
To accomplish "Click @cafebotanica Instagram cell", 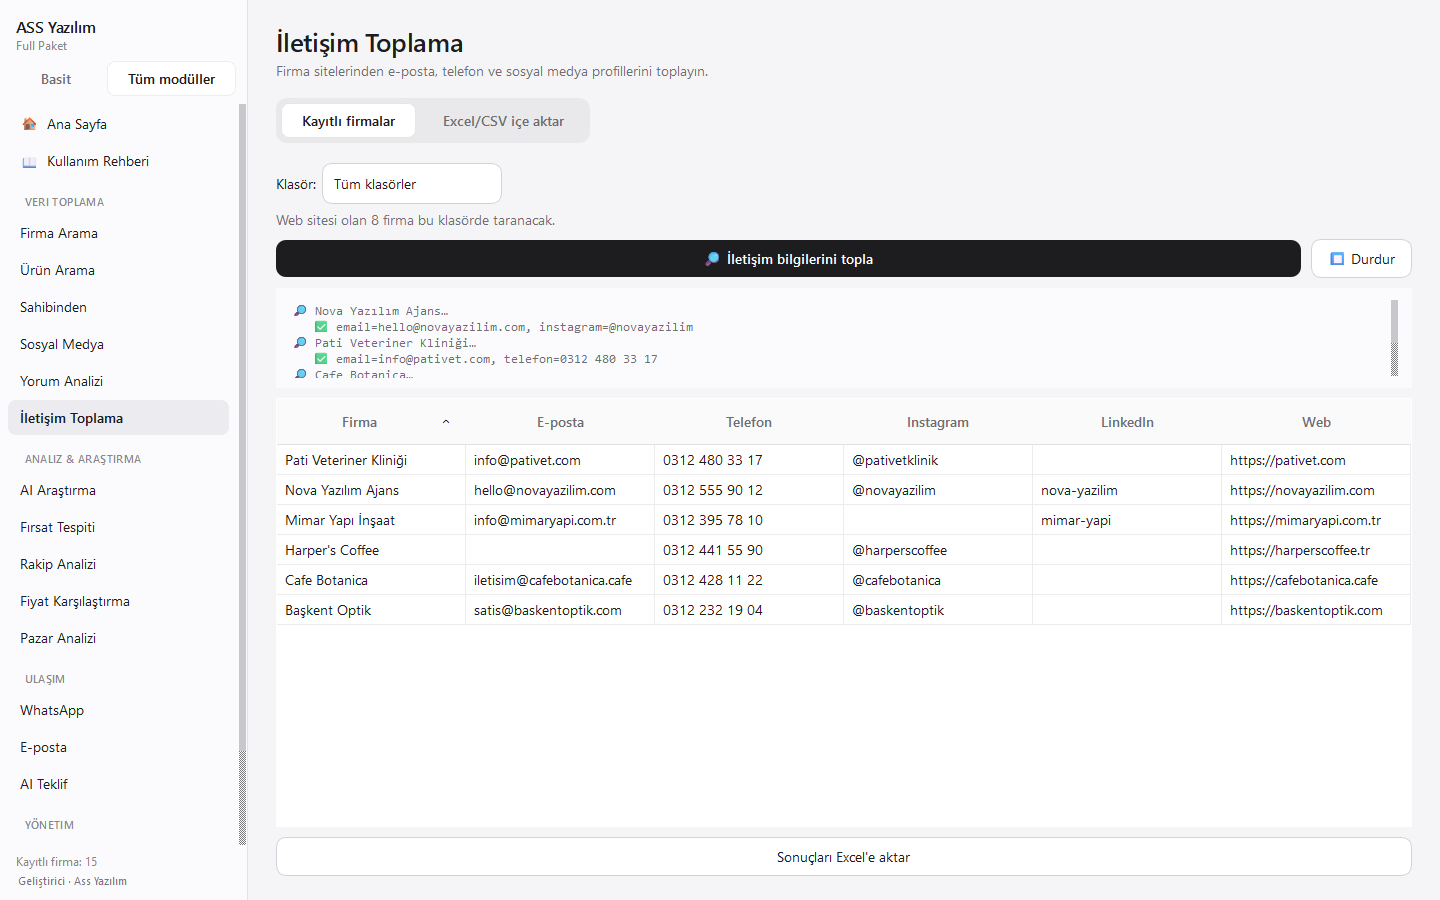I will (938, 580).
